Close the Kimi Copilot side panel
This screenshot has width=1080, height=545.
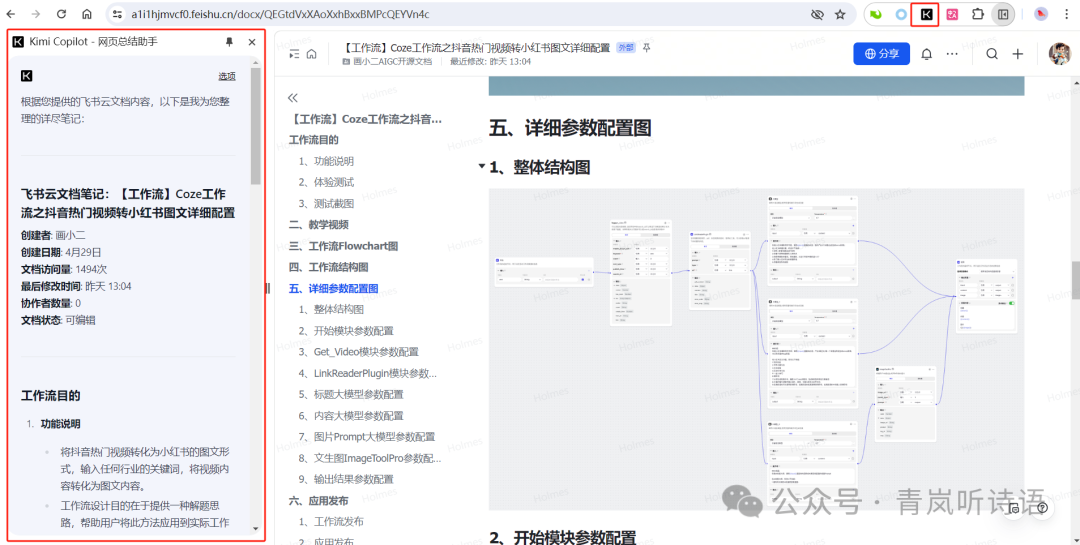(x=252, y=42)
